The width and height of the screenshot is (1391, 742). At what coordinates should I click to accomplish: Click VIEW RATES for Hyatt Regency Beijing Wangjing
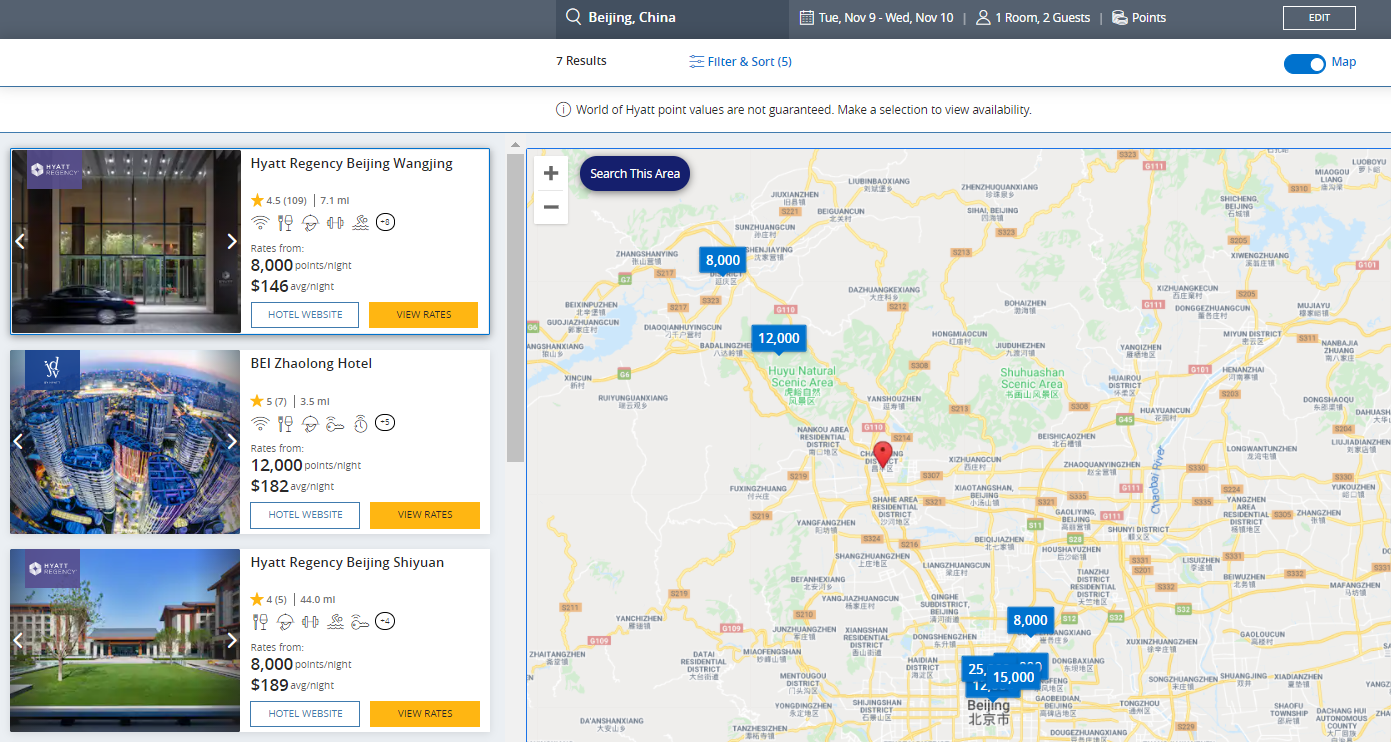(x=423, y=314)
